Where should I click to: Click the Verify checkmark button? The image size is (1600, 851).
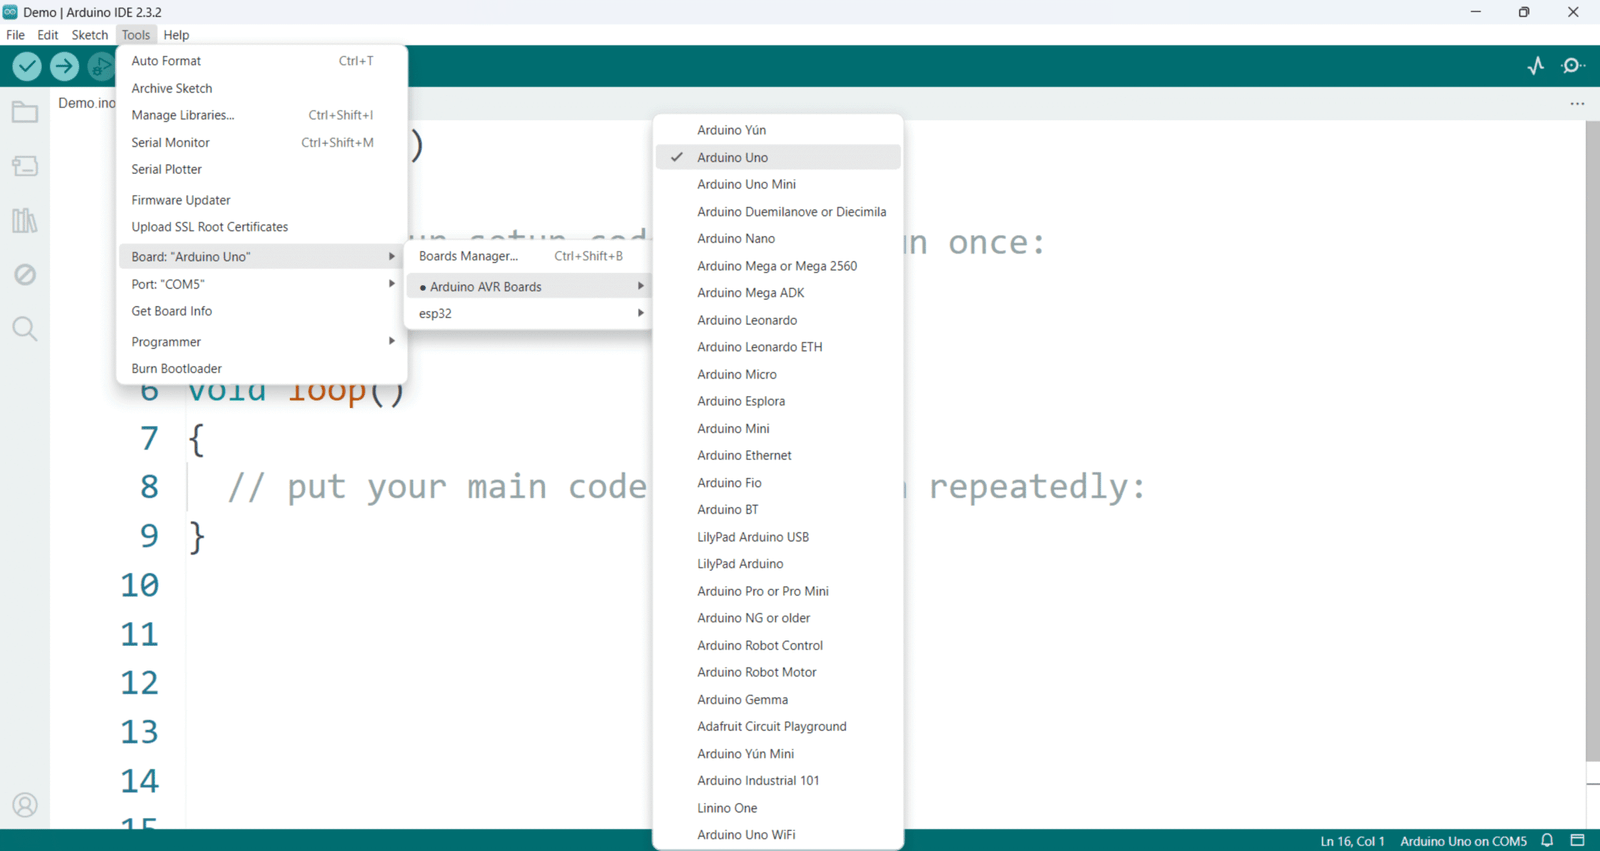27,66
